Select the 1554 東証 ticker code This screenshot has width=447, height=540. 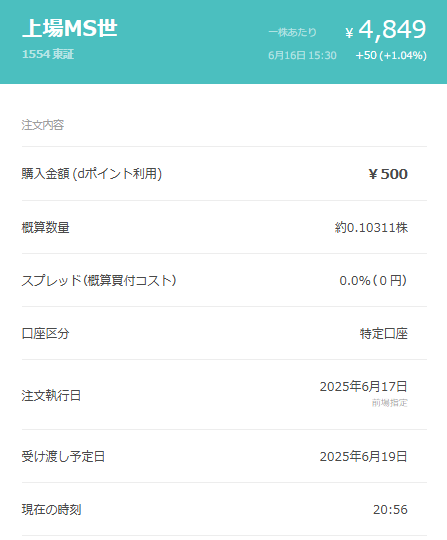pyautogui.click(x=48, y=54)
